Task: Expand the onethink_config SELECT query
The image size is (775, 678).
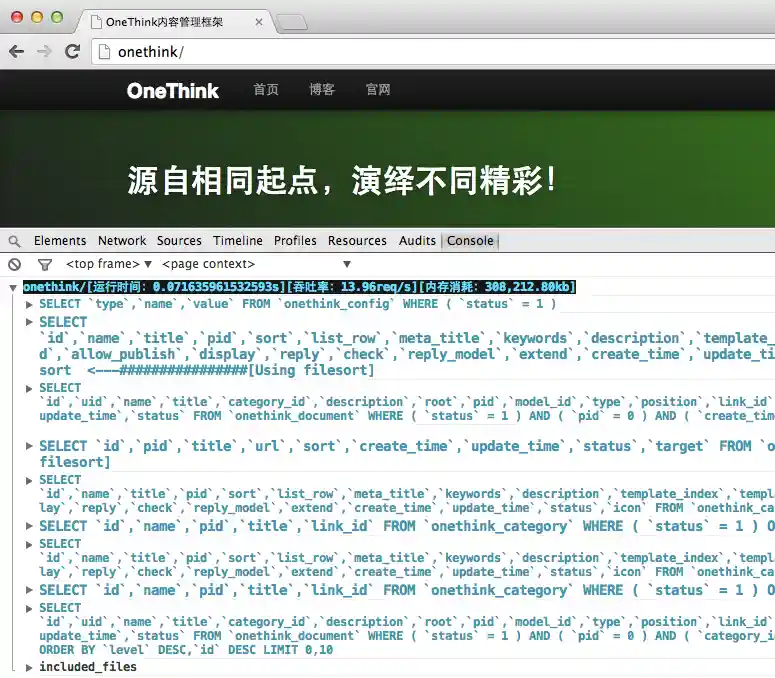Action: click(x=29, y=304)
